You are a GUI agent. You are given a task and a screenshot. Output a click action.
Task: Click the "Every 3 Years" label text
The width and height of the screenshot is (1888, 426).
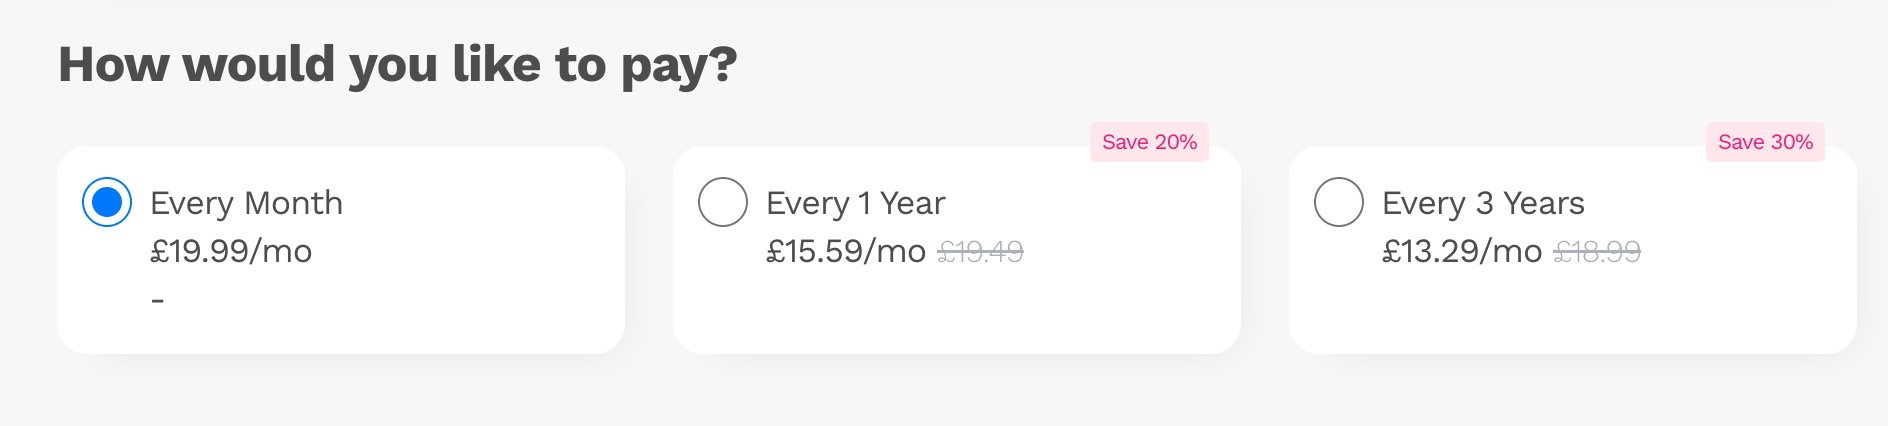(1483, 203)
